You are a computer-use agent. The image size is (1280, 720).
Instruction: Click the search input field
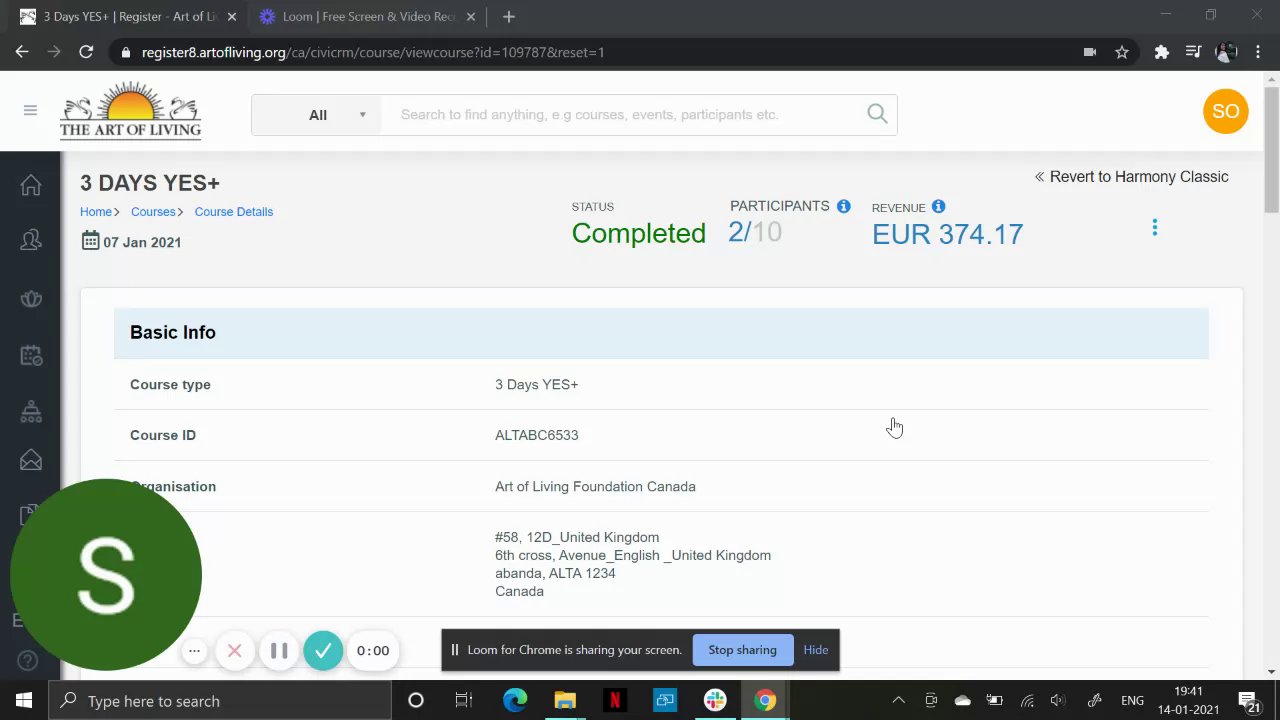(x=625, y=114)
